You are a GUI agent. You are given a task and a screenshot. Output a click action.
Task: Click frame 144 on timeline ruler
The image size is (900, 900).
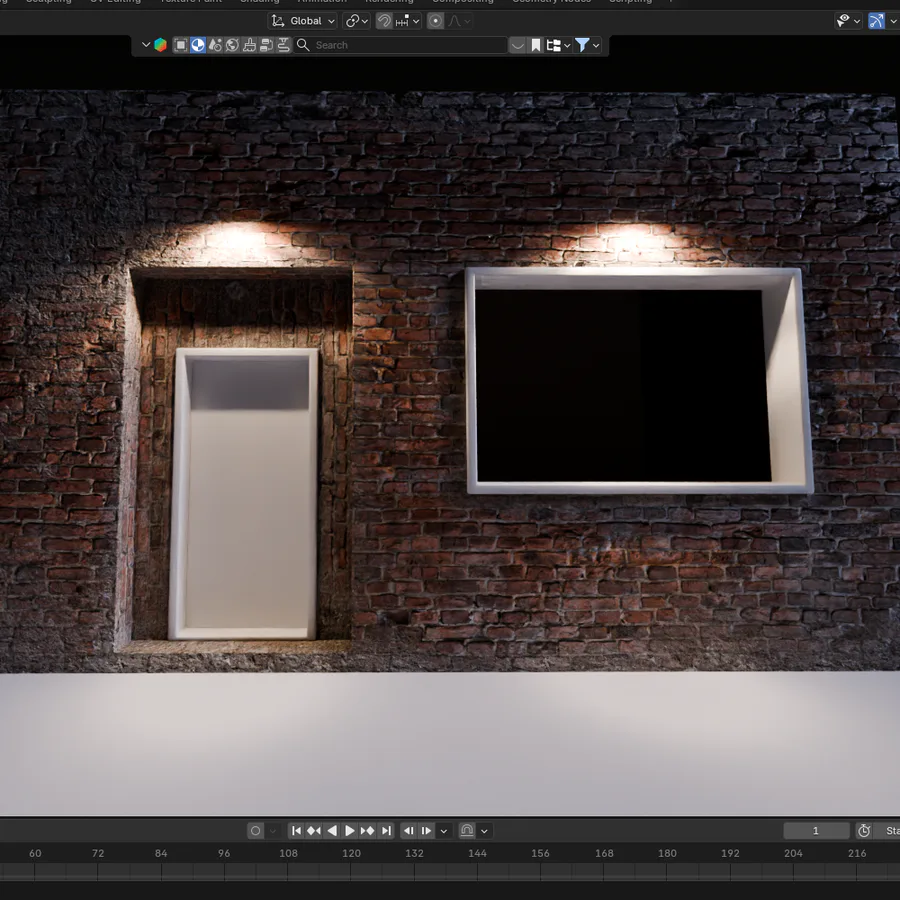pyautogui.click(x=478, y=853)
